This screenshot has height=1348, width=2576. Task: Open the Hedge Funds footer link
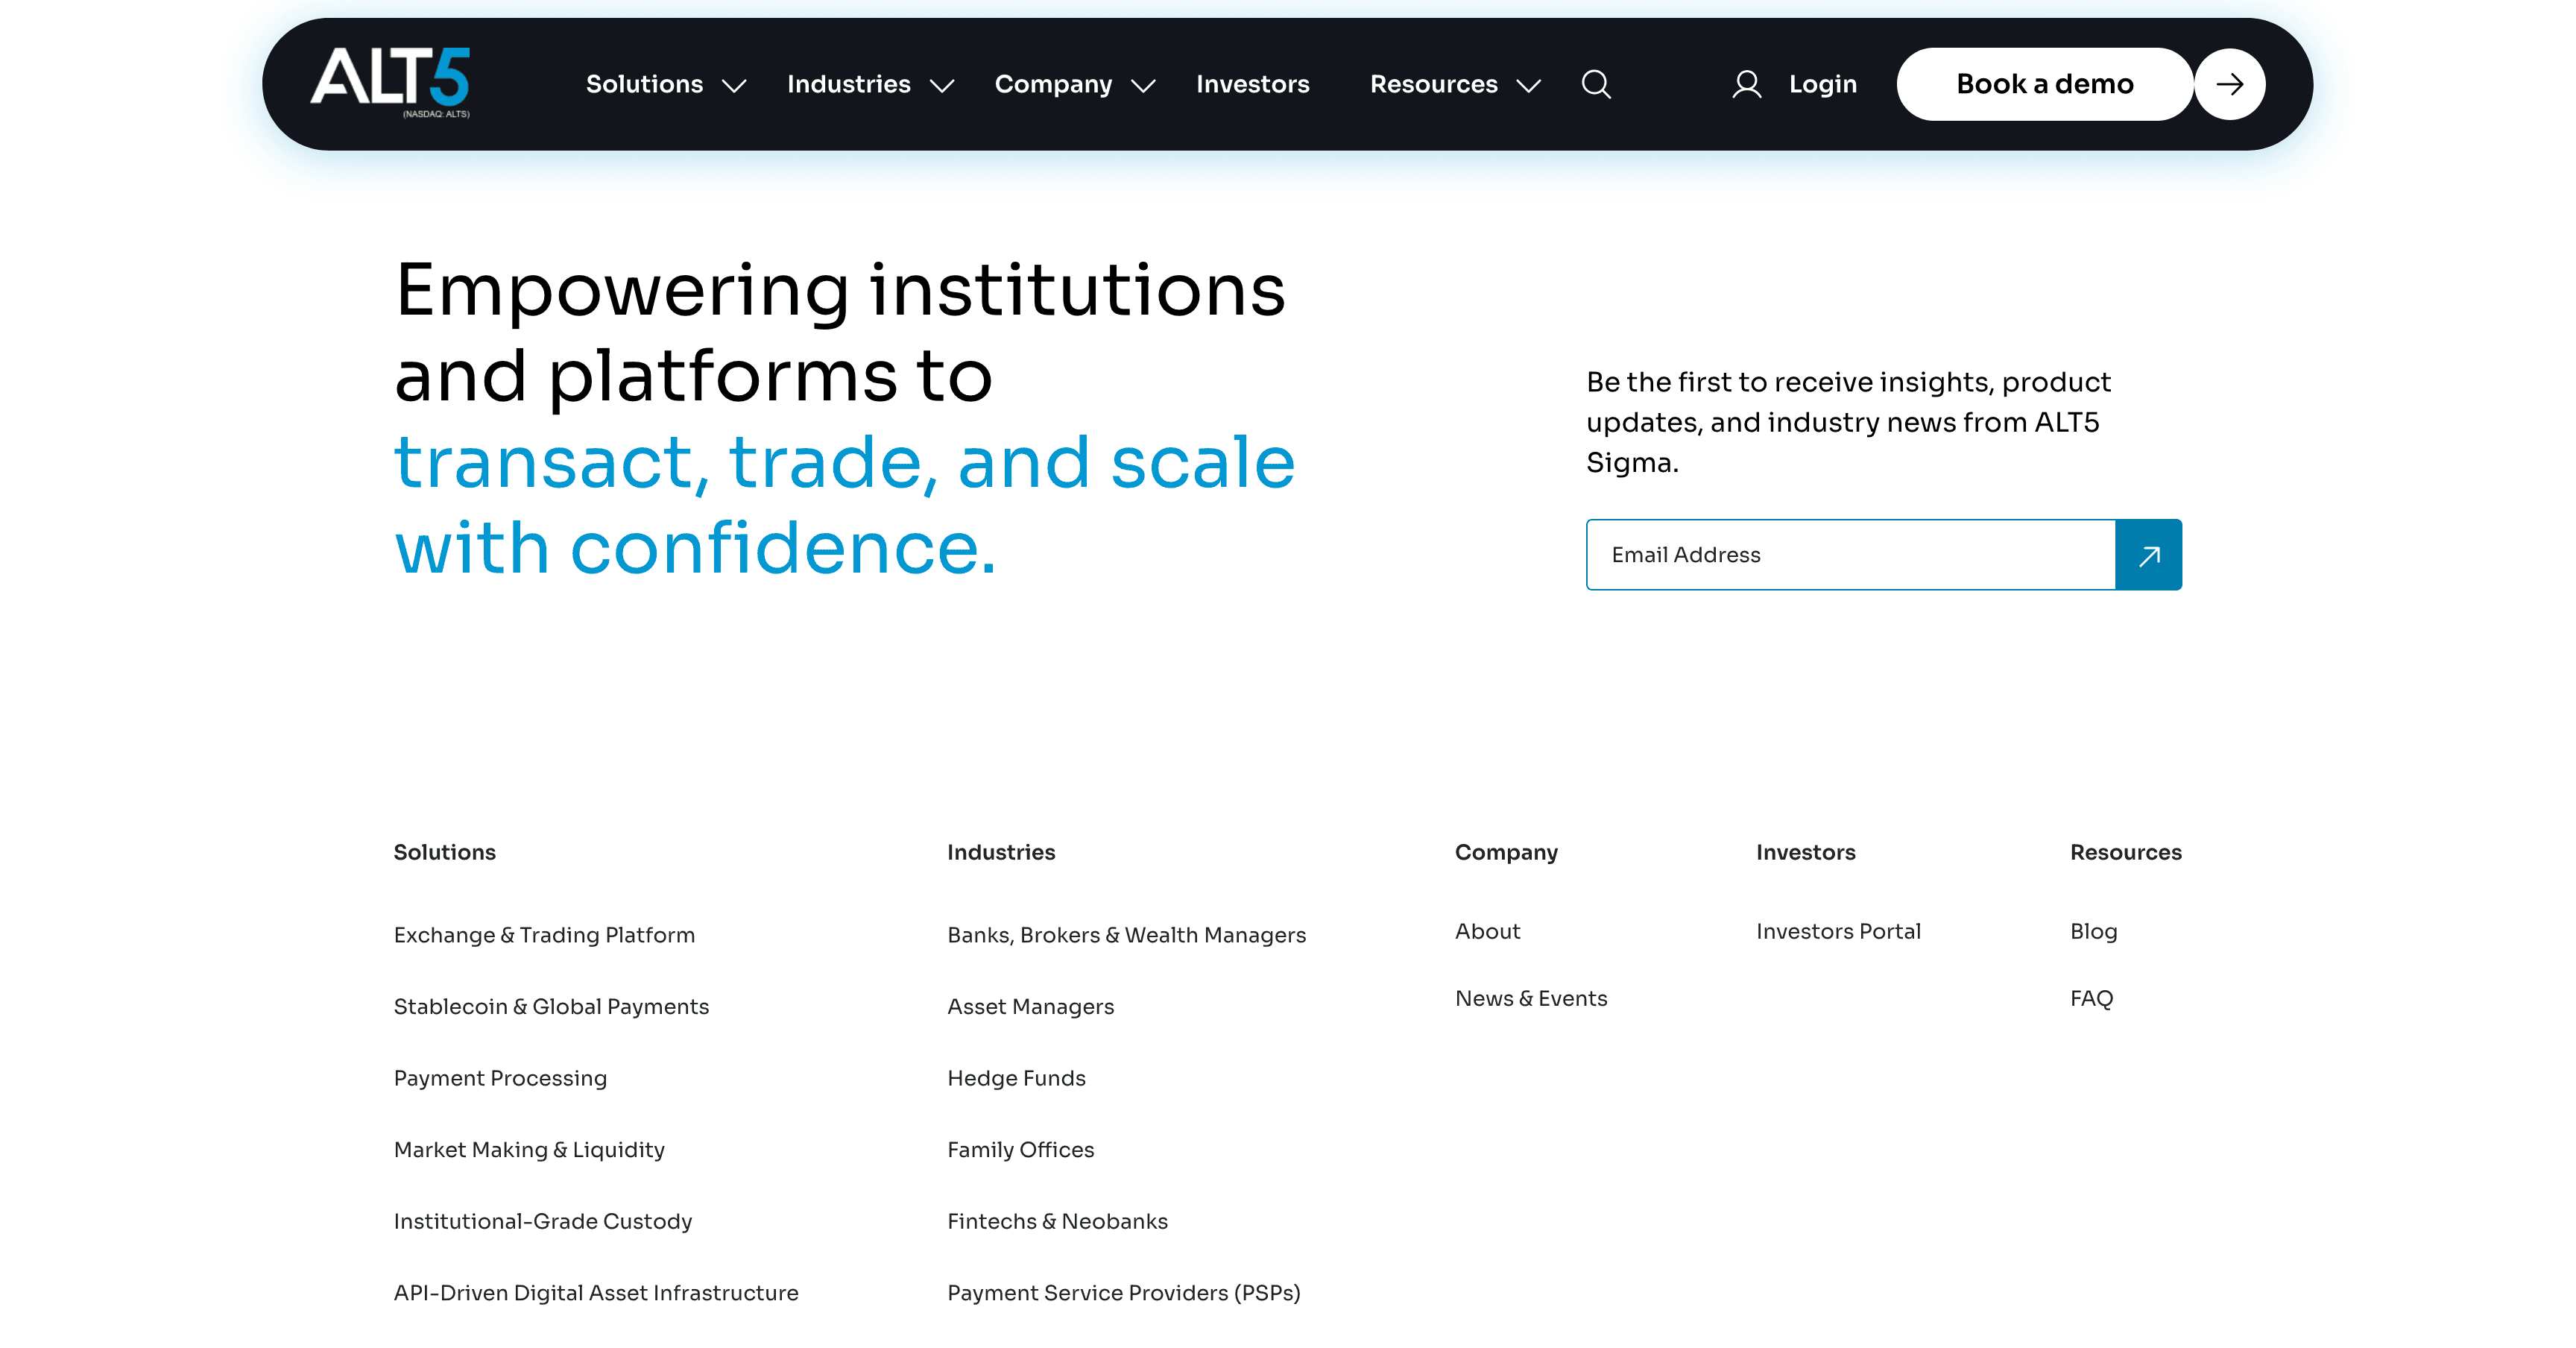click(1016, 1078)
